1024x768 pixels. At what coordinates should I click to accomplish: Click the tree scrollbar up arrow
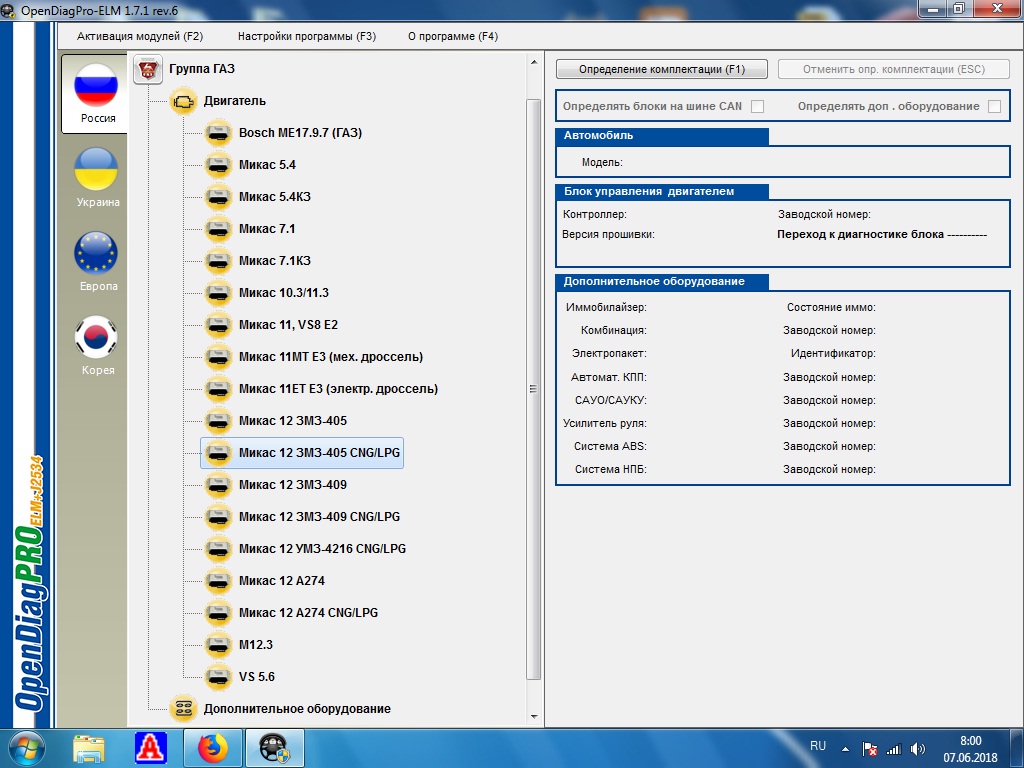pos(534,62)
